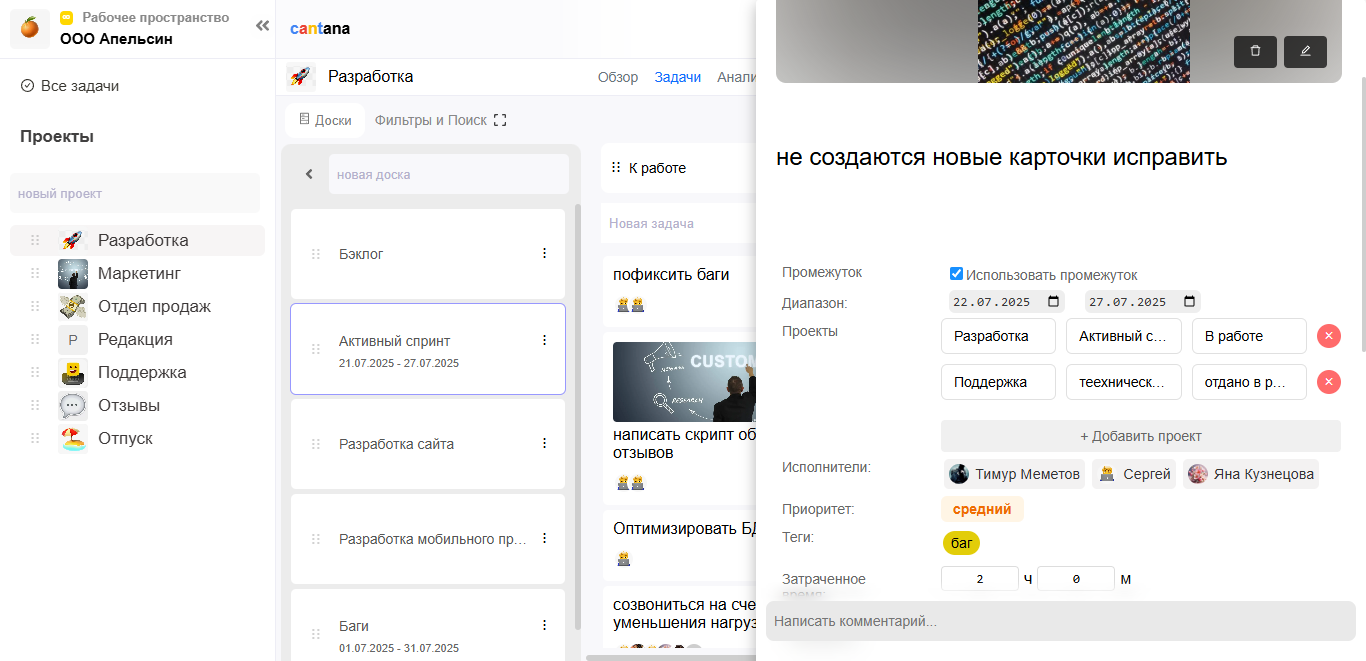The width and height of the screenshot is (1366, 661).
Task: Uncheck the Использовать промежуток checkbox
Action: tap(956, 272)
